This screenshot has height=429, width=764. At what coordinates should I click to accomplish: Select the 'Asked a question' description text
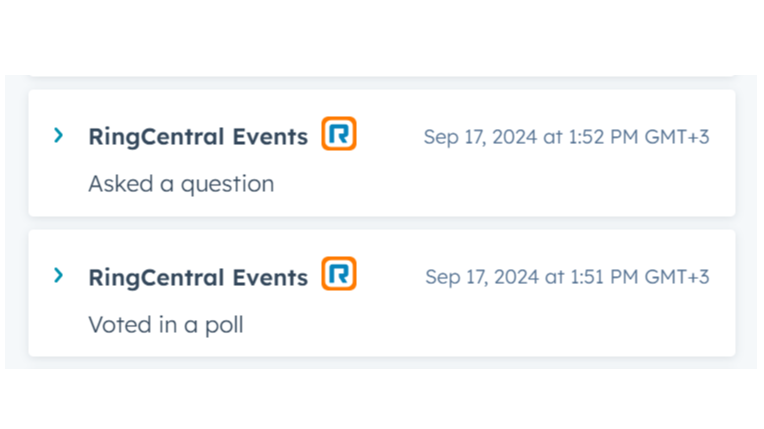pos(181,184)
